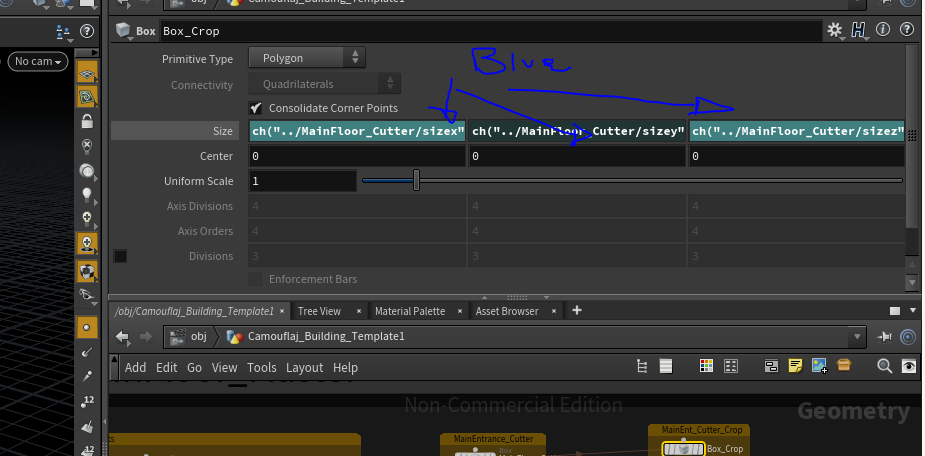Click network list view stripes icon

tap(666, 366)
